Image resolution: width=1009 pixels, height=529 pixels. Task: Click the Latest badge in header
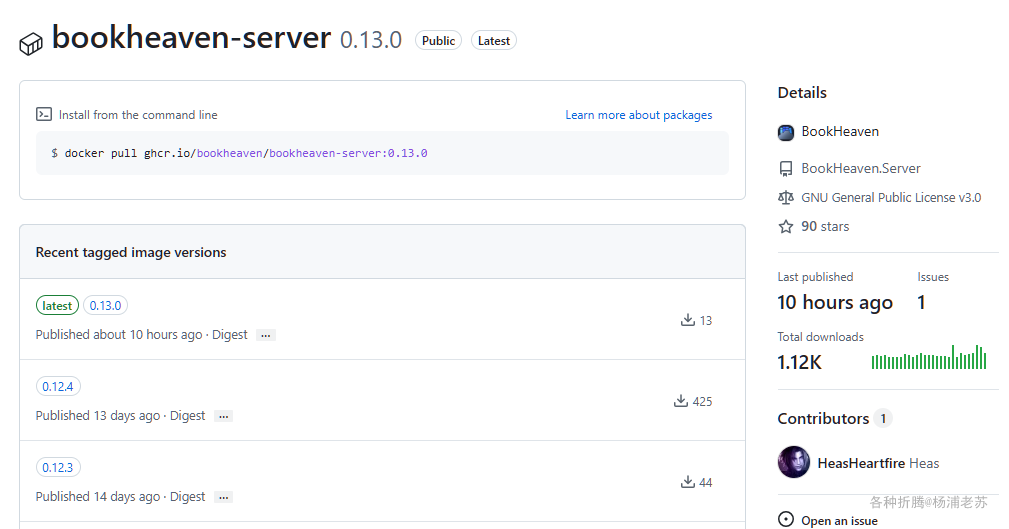(494, 41)
